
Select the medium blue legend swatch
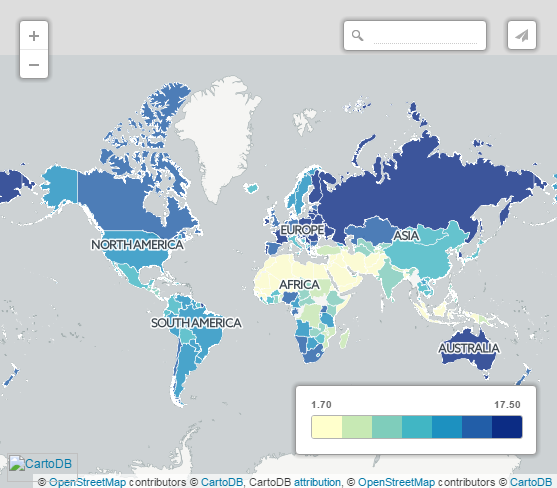(447, 427)
